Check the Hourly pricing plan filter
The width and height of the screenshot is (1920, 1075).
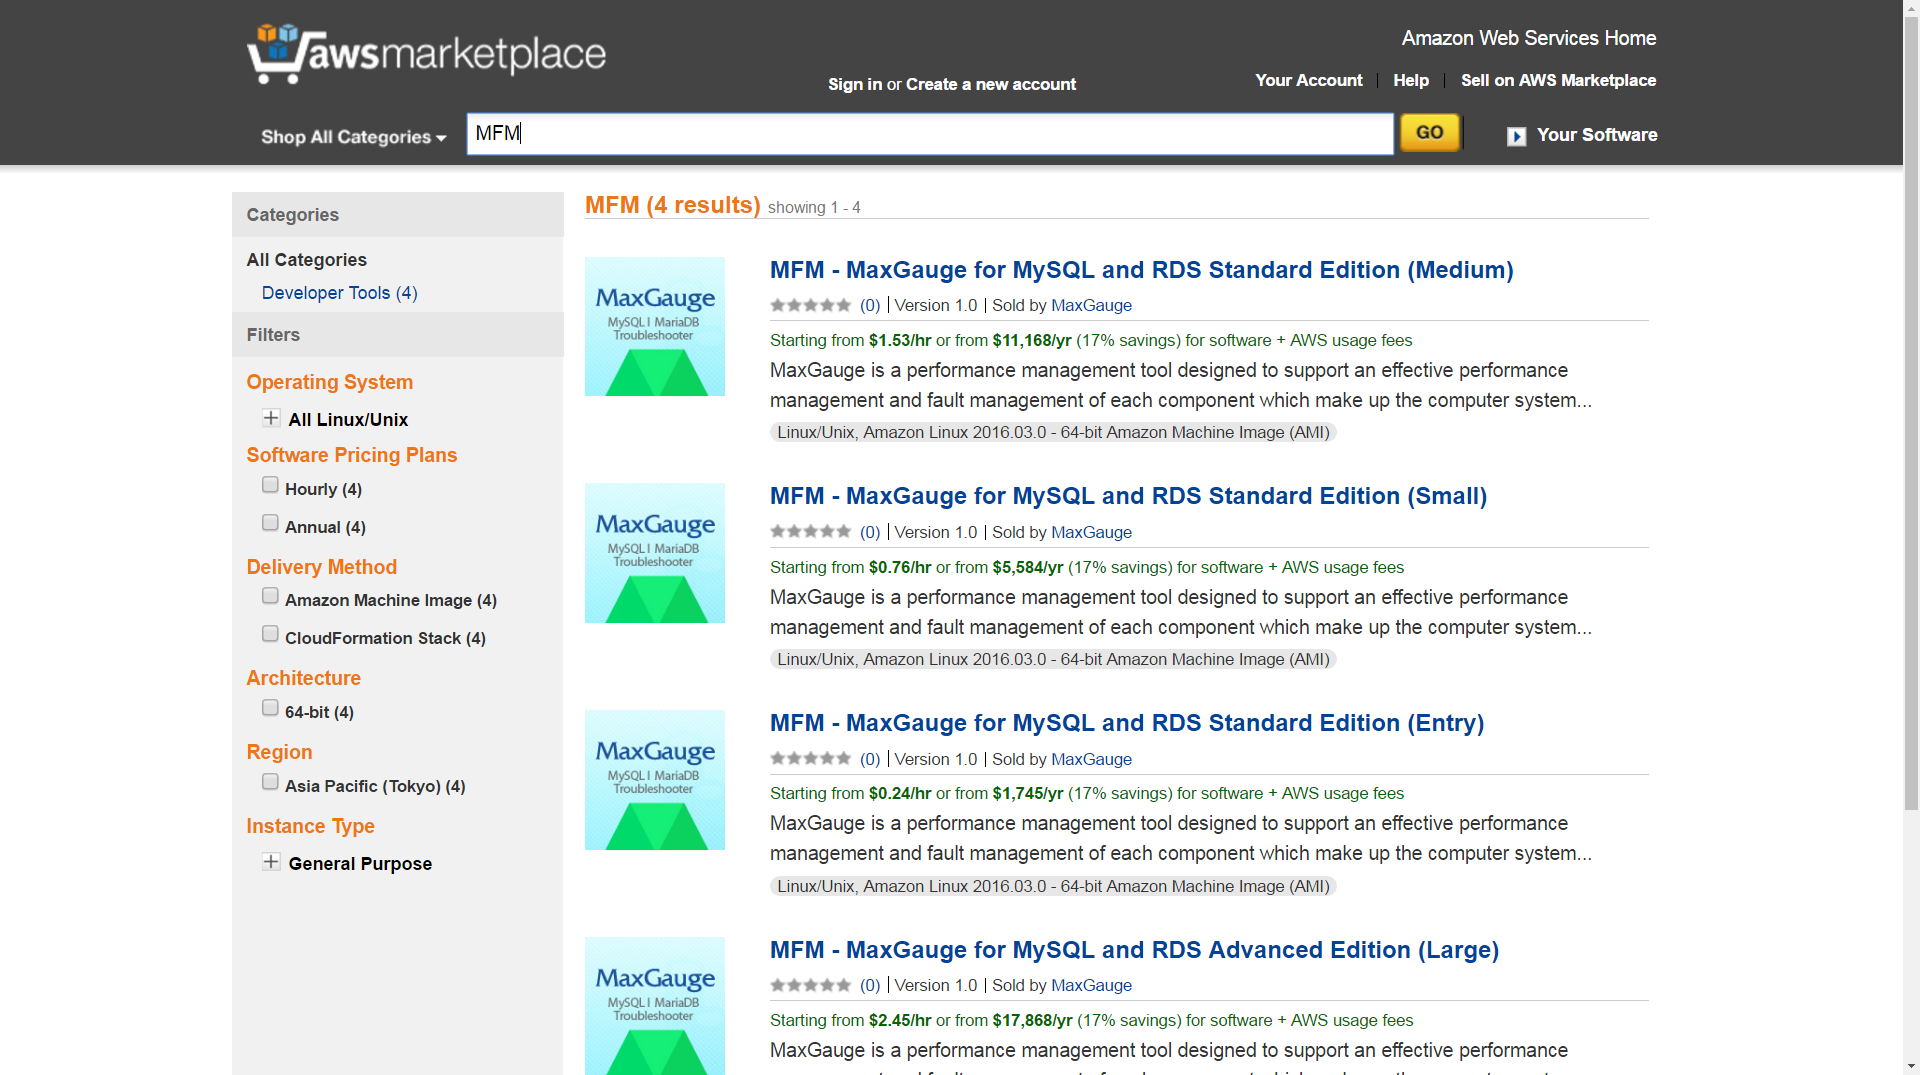point(270,485)
